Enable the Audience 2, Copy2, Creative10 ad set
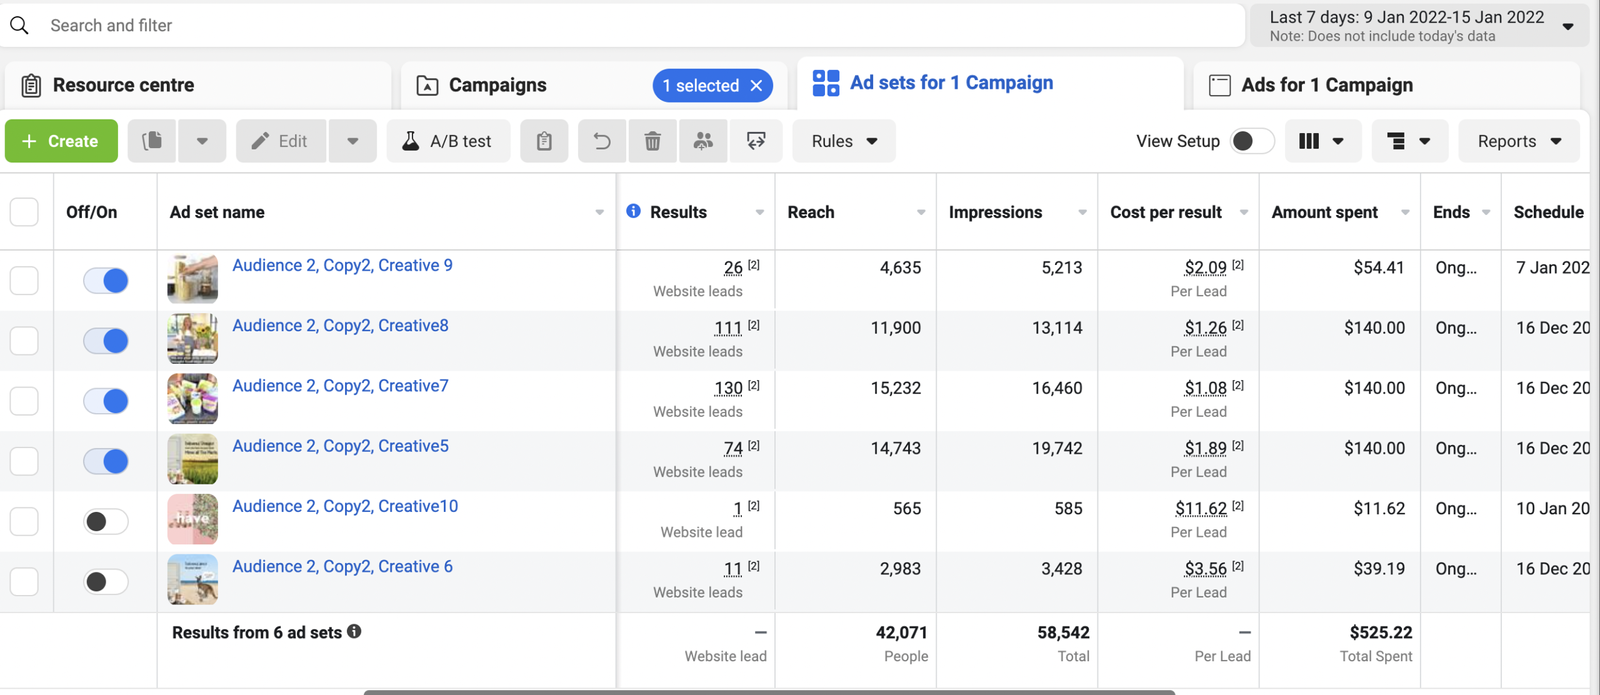1600x695 pixels. pyautogui.click(x=105, y=521)
